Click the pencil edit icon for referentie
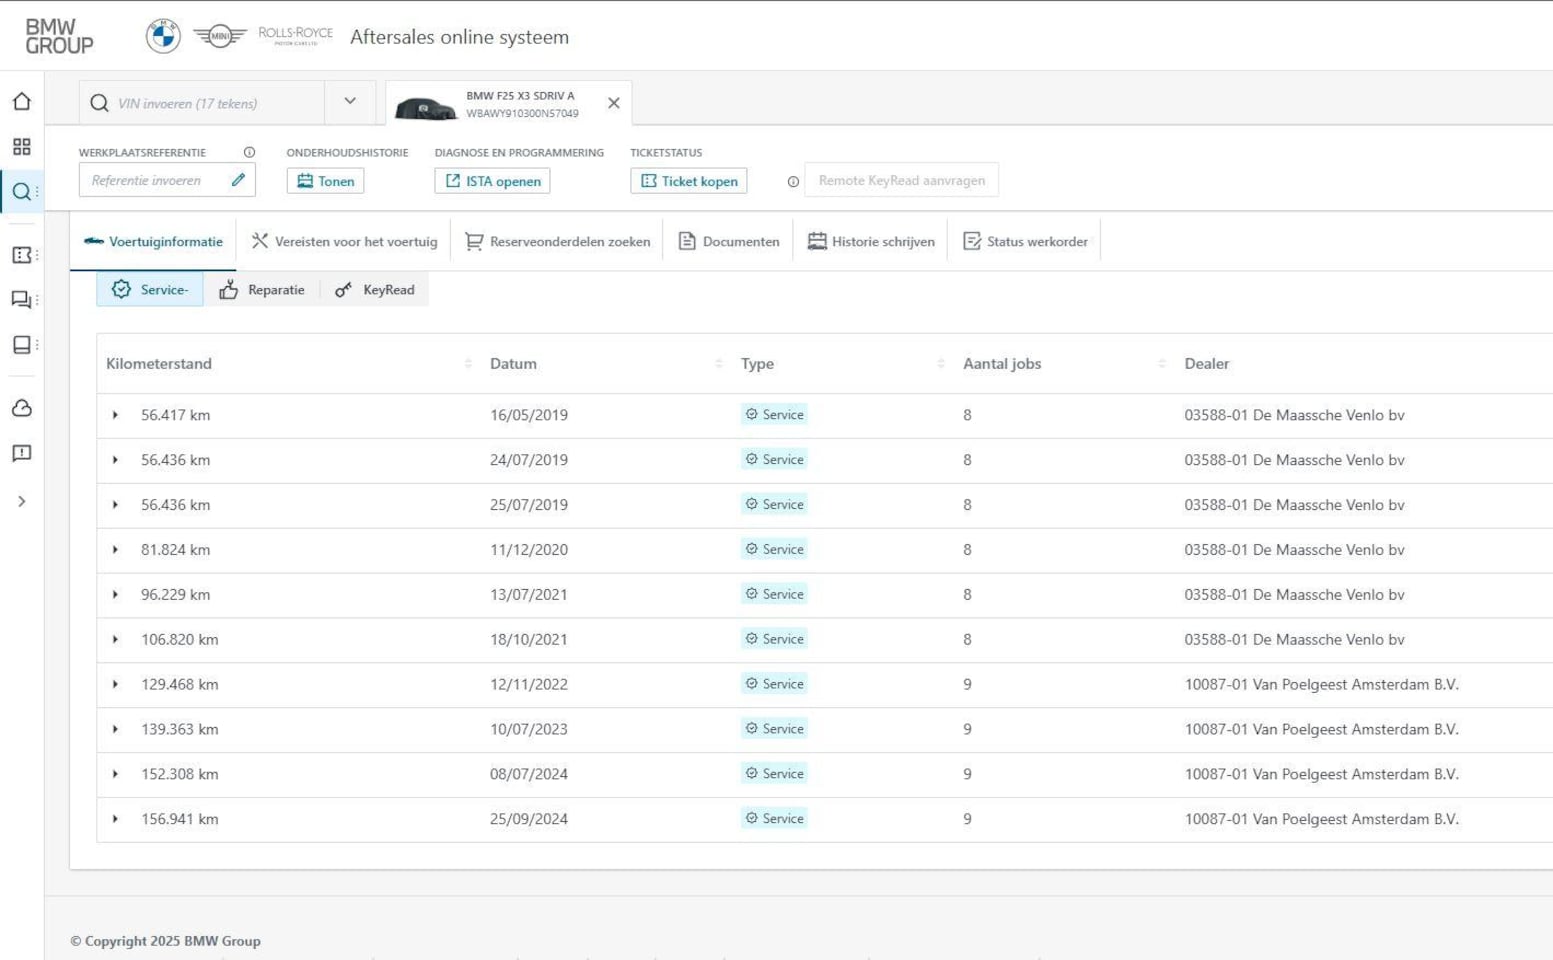The image size is (1553, 960). [x=238, y=180]
